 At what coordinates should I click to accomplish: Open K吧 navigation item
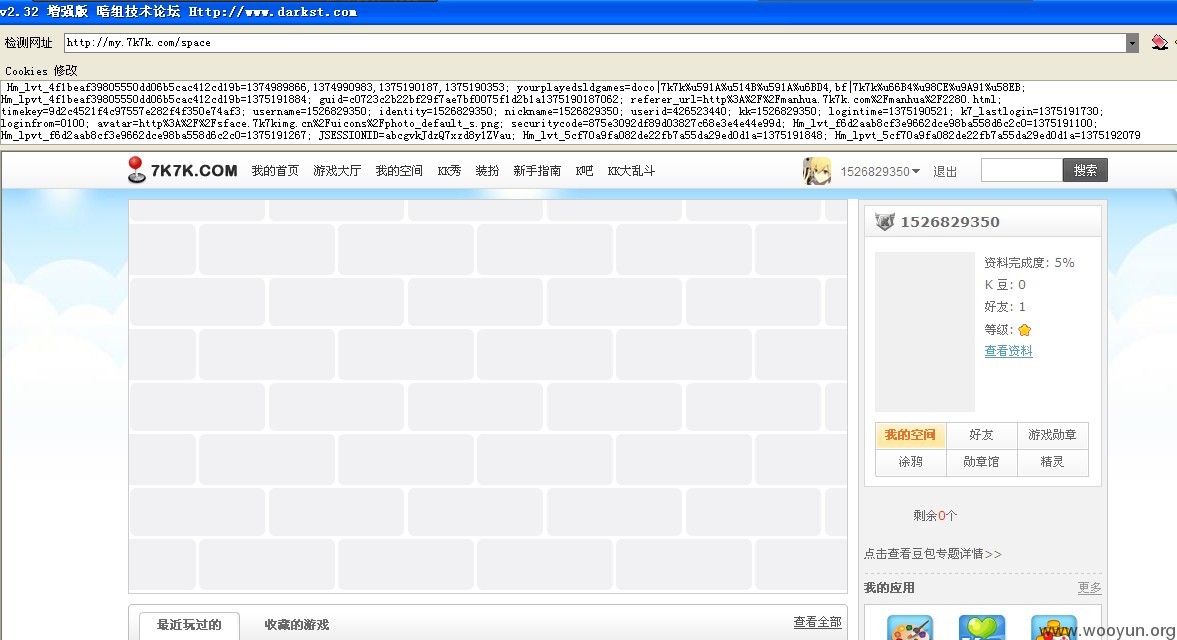[x=584, y=171]
